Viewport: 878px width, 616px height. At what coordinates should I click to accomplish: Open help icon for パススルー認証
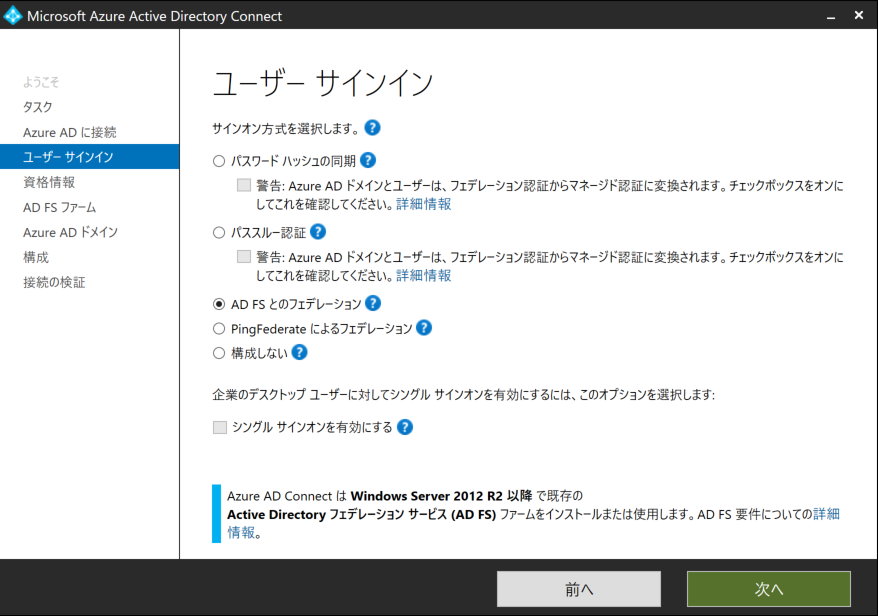[x=318, y=232]
